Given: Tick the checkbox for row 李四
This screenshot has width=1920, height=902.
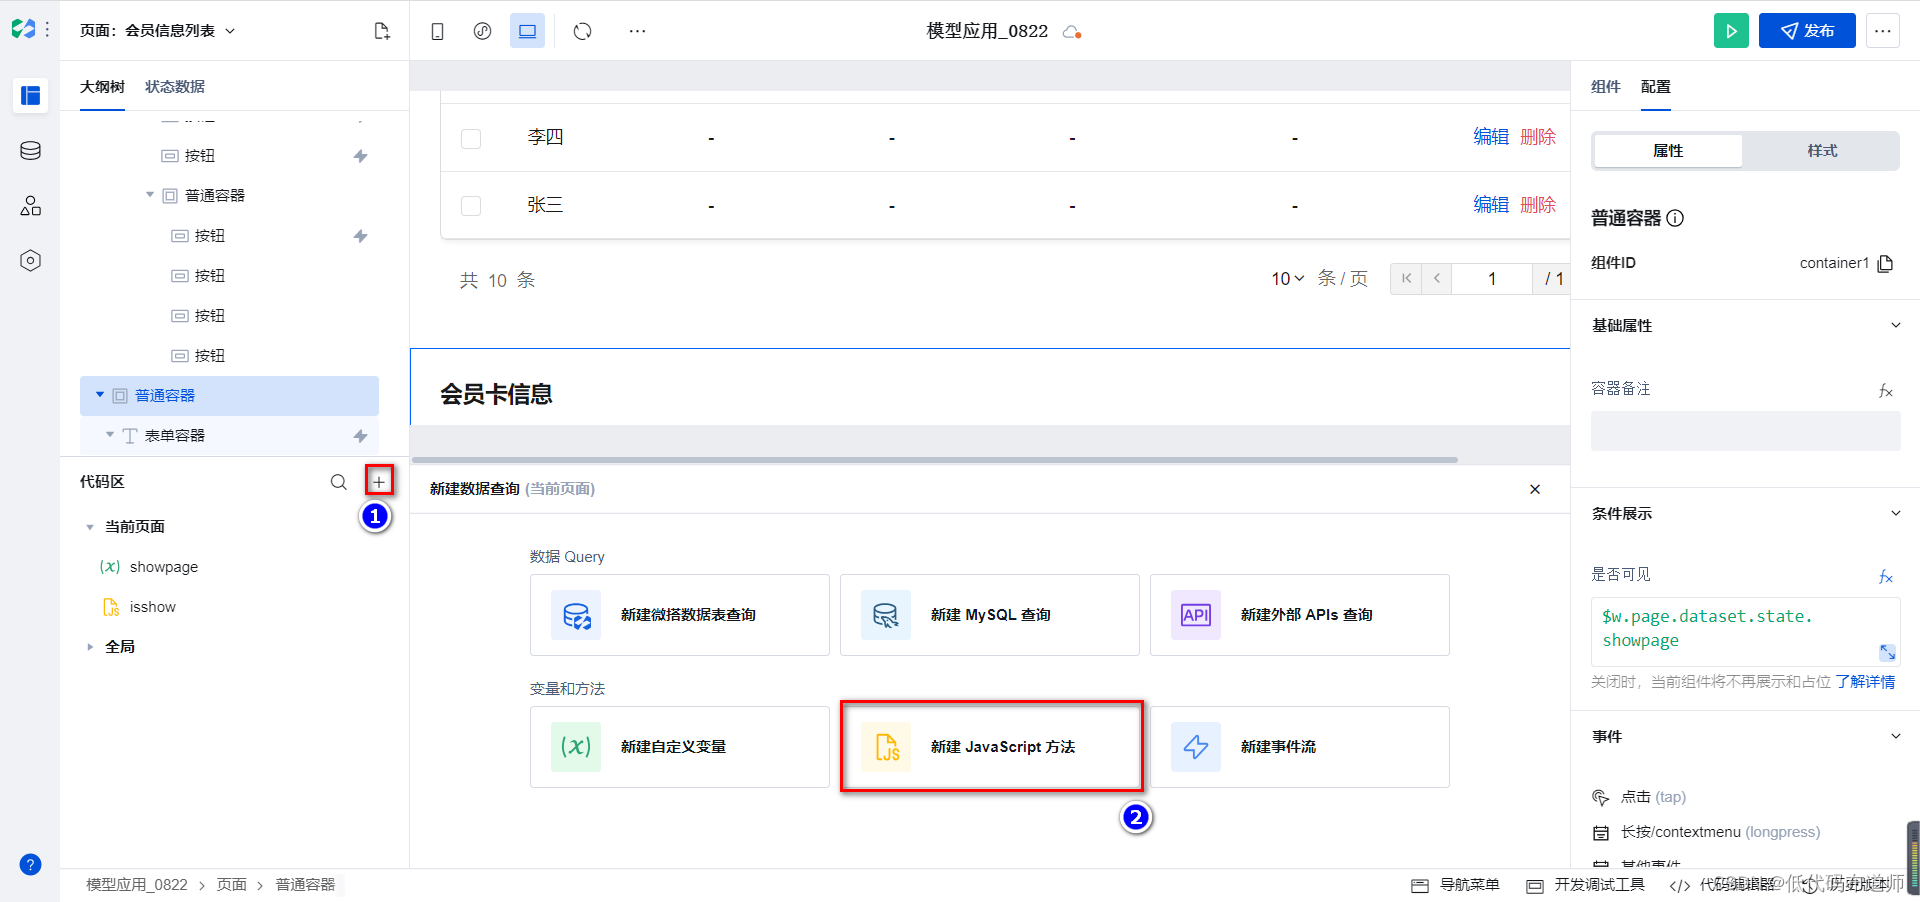Looking at the screenshot, I should click(x=471, y=138).
